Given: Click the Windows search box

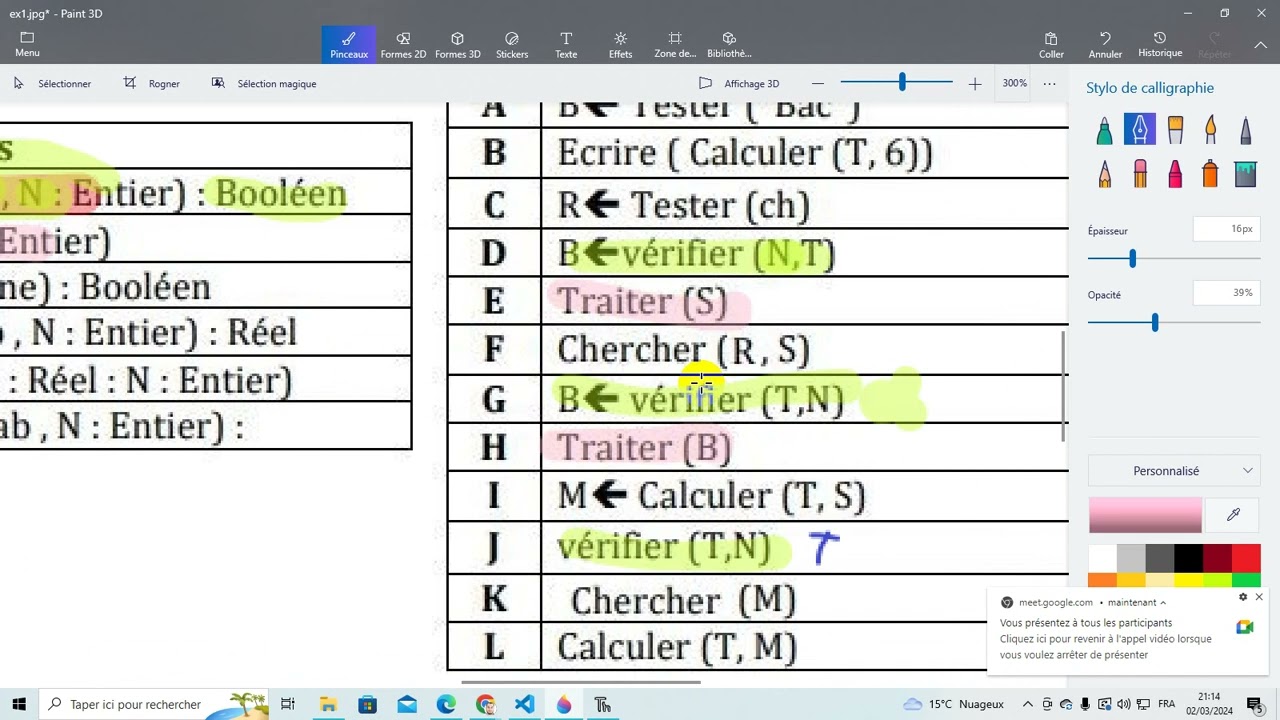Looking at the screenshot, I should pyautogui.click(x=154, y=704).
